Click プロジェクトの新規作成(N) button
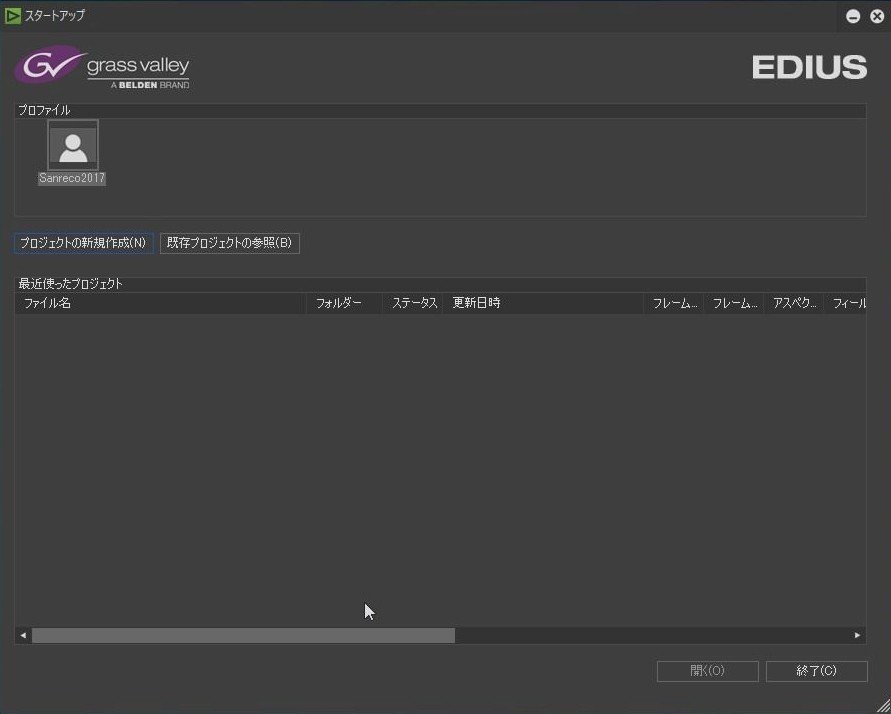The width and height of the screenshot is (891, 714). coord(83,243)
